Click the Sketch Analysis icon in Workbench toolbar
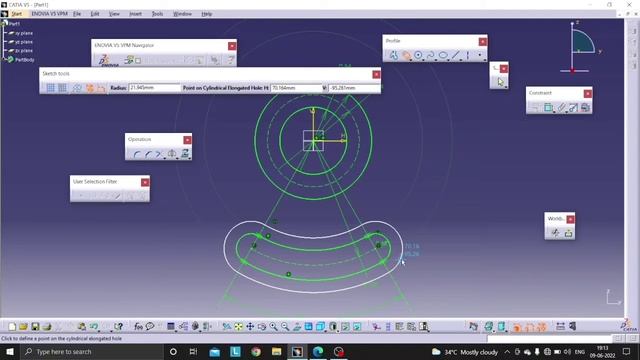 point(556,233)
